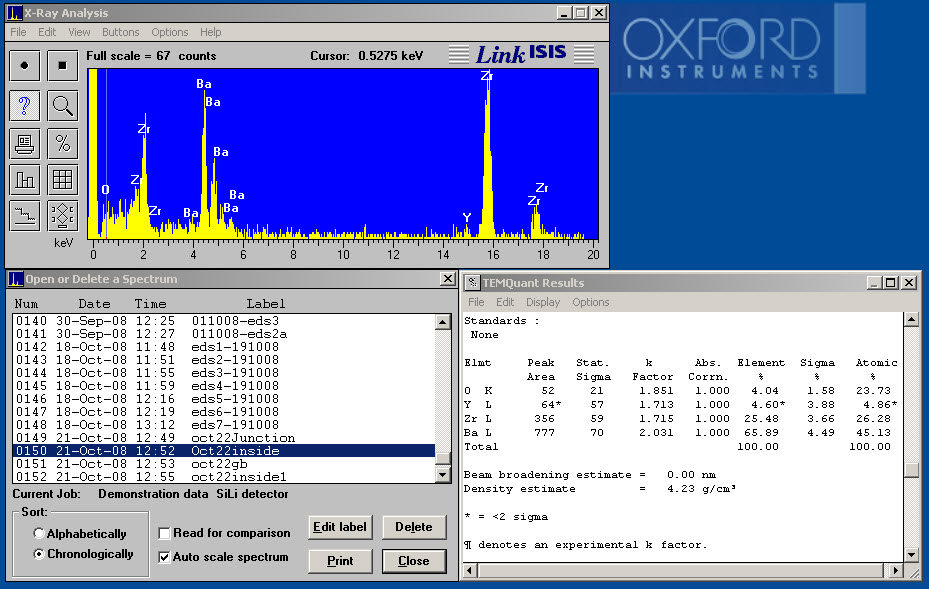This screenshot has width=929, height=589.
Task: Select the magnifying glass zoom tool
Action: tap(62, 106)
